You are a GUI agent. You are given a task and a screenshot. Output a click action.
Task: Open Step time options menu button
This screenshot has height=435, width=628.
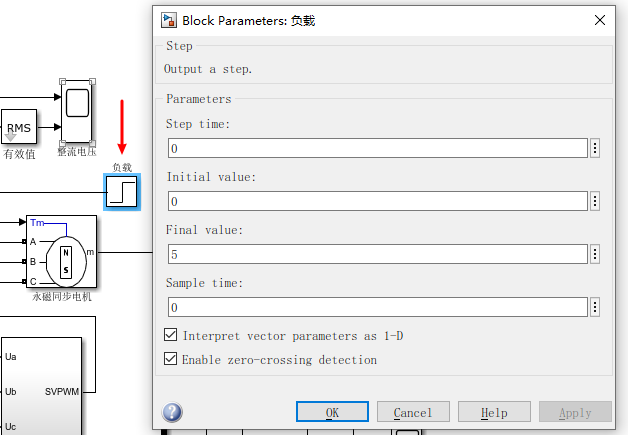pyautogui.click(x=595, y=148)
